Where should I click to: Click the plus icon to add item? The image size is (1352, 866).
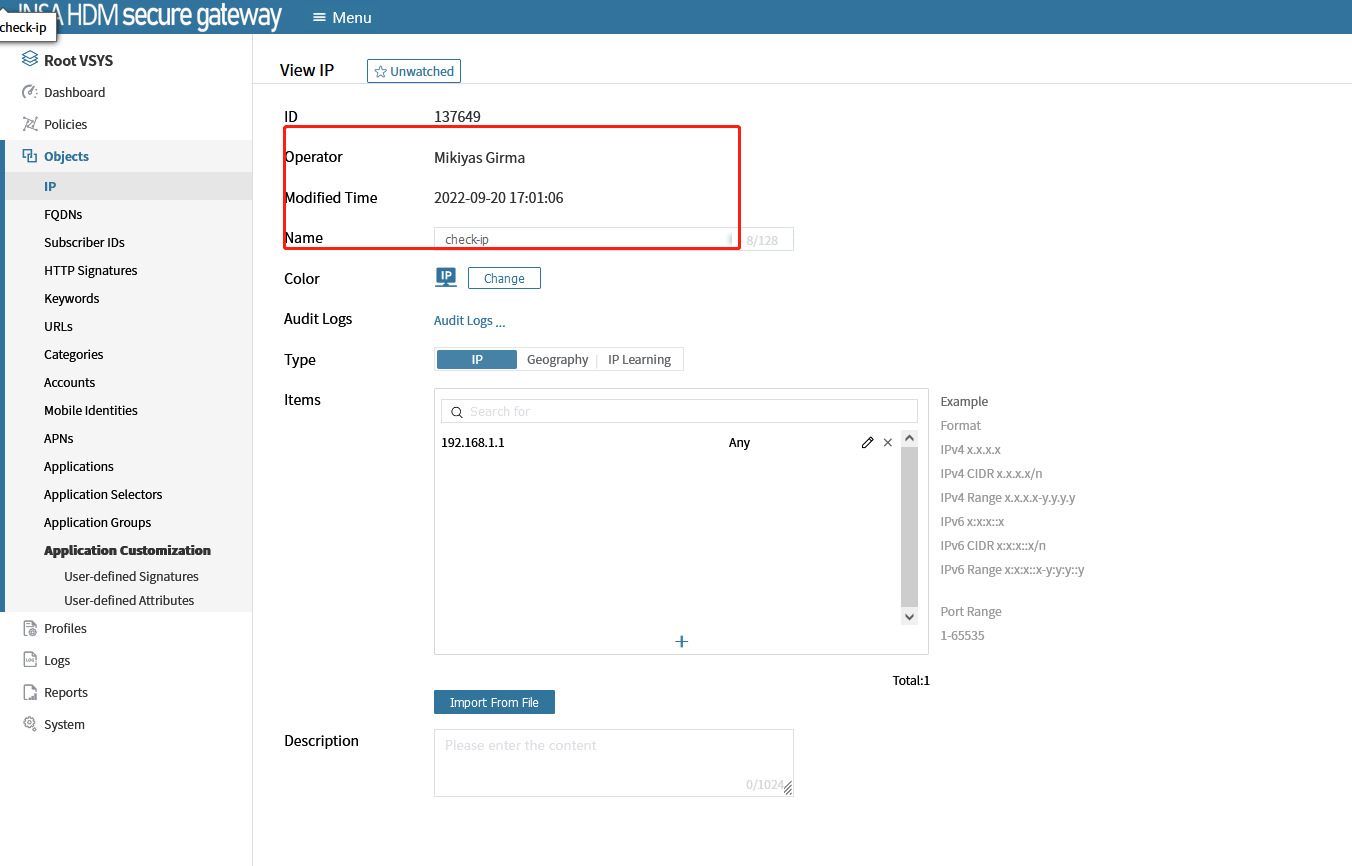click(x=682, y=641)
